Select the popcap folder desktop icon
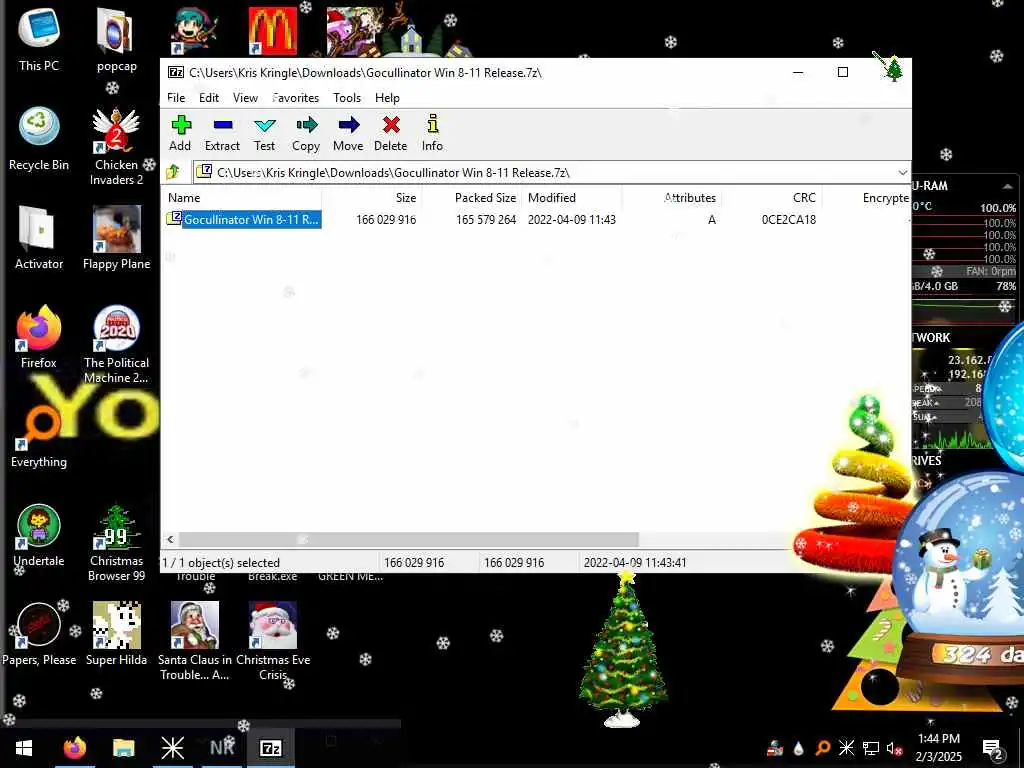 116,39
